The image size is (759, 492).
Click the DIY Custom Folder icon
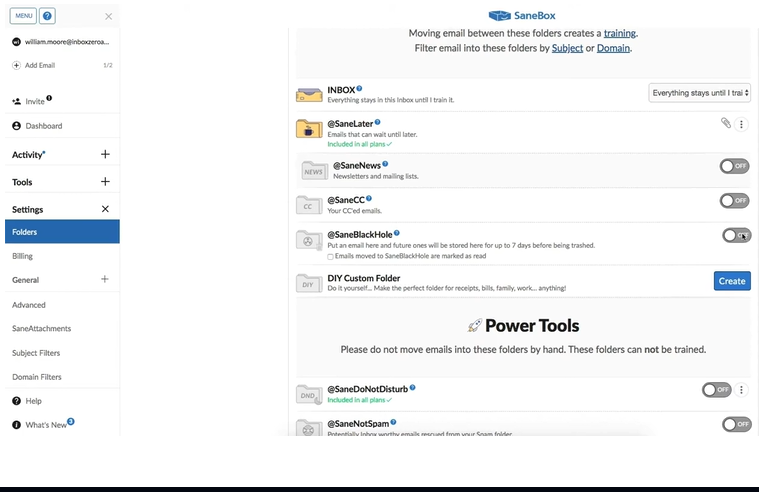tap(309, 284)
